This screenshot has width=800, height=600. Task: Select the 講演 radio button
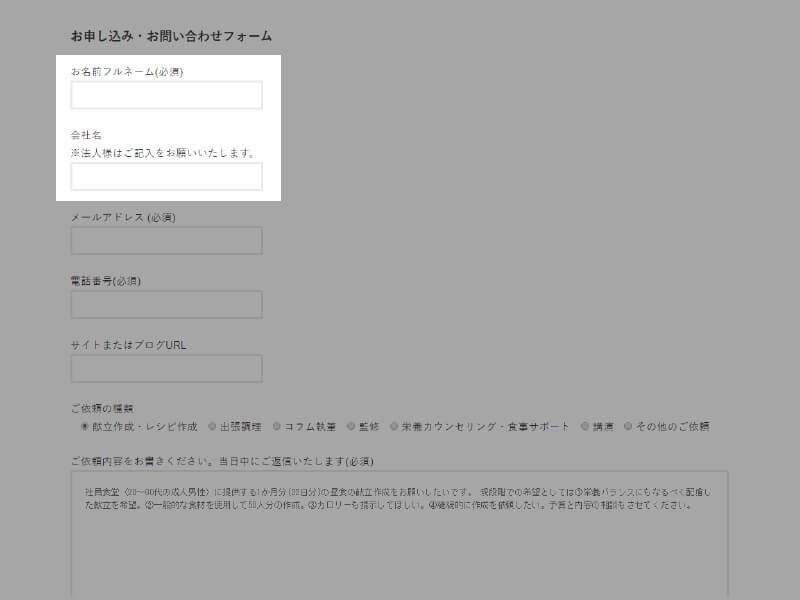[585, 426]
